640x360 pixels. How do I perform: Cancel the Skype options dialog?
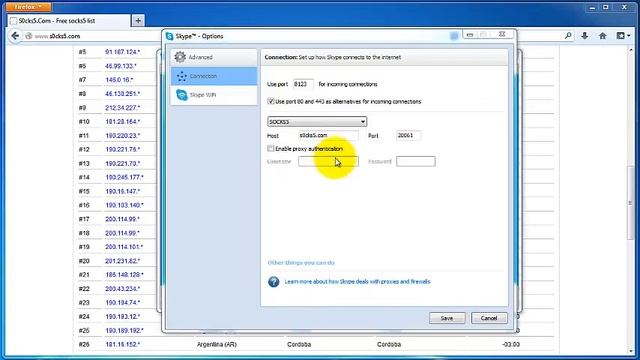pyautogui.click(x=489, y=318)
